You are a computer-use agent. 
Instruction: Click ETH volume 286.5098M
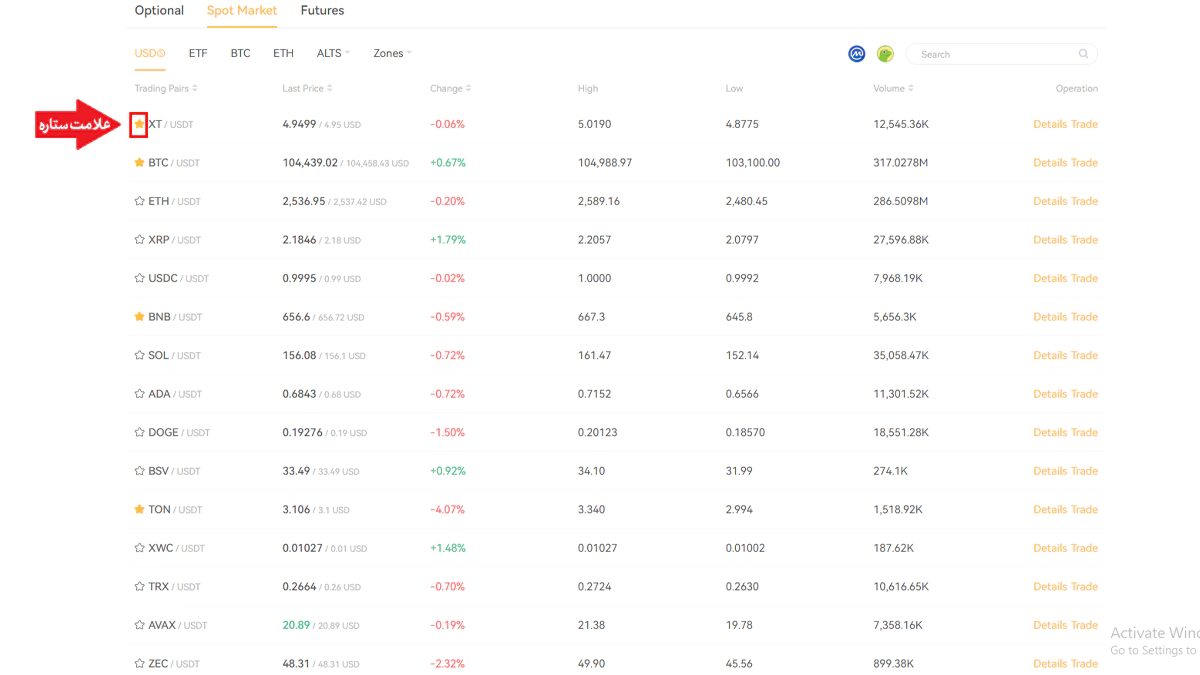click(901, 201)
